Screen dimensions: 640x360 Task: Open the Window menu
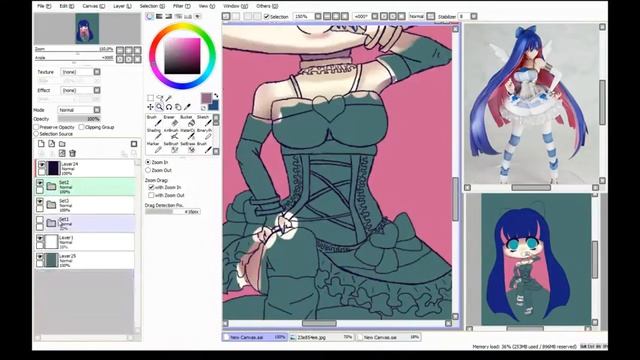click(x=236, y=6)
